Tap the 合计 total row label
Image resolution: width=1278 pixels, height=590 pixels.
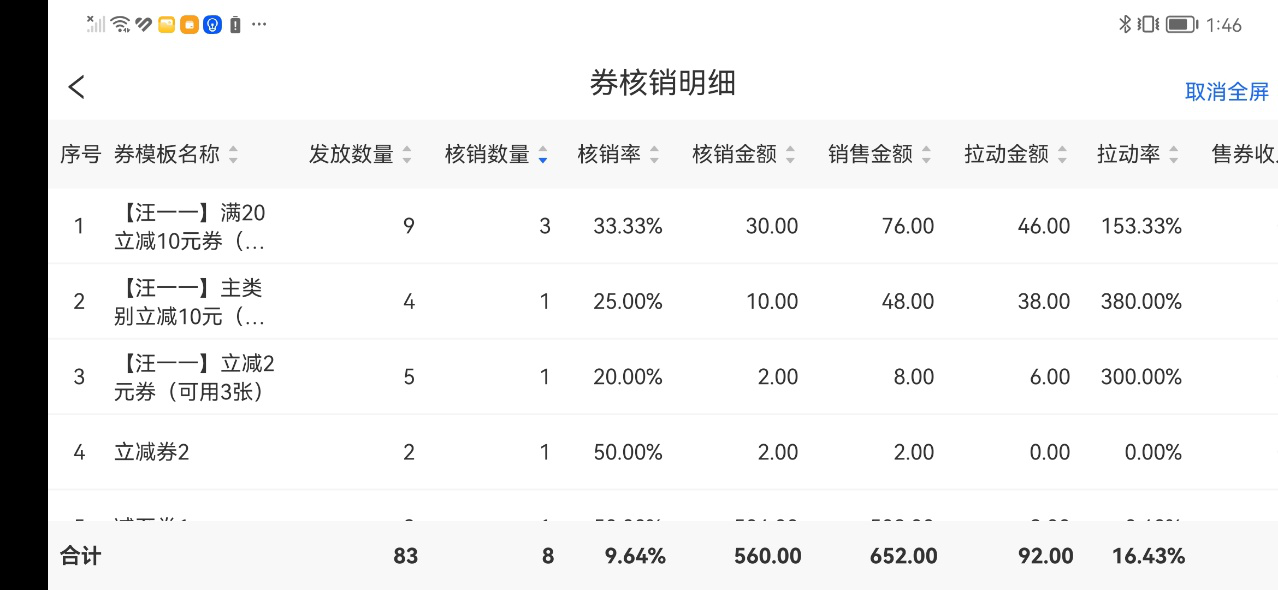click(x=81, y=556)
